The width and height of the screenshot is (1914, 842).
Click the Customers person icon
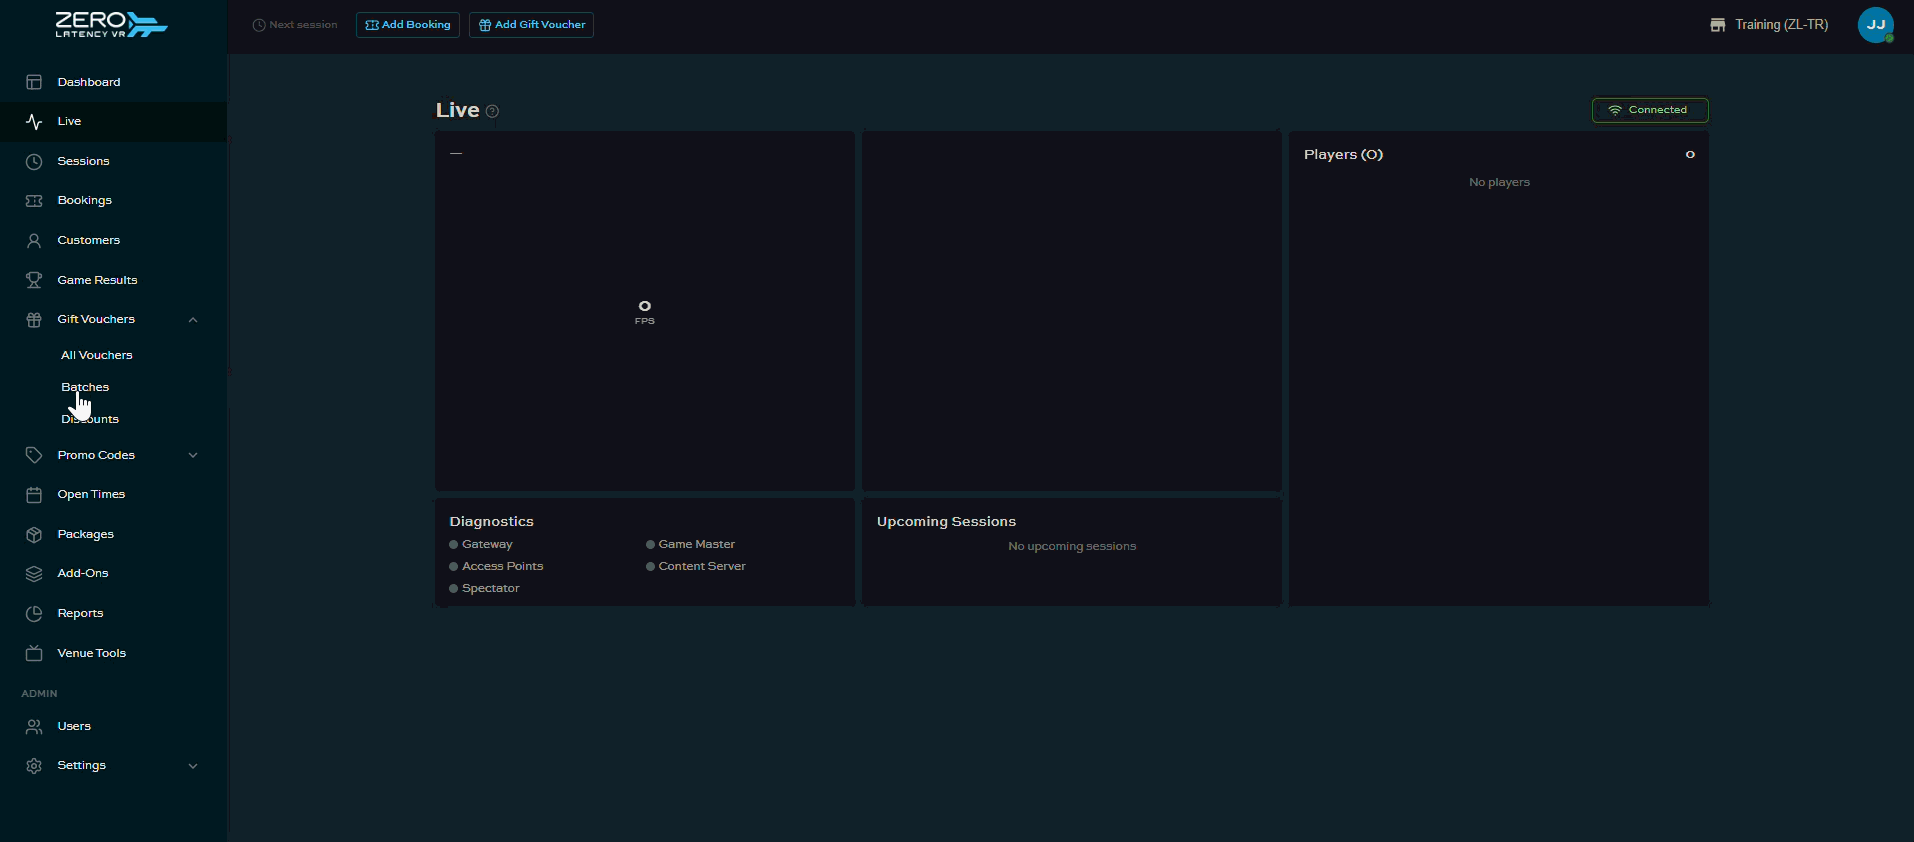tap(34, 240)
